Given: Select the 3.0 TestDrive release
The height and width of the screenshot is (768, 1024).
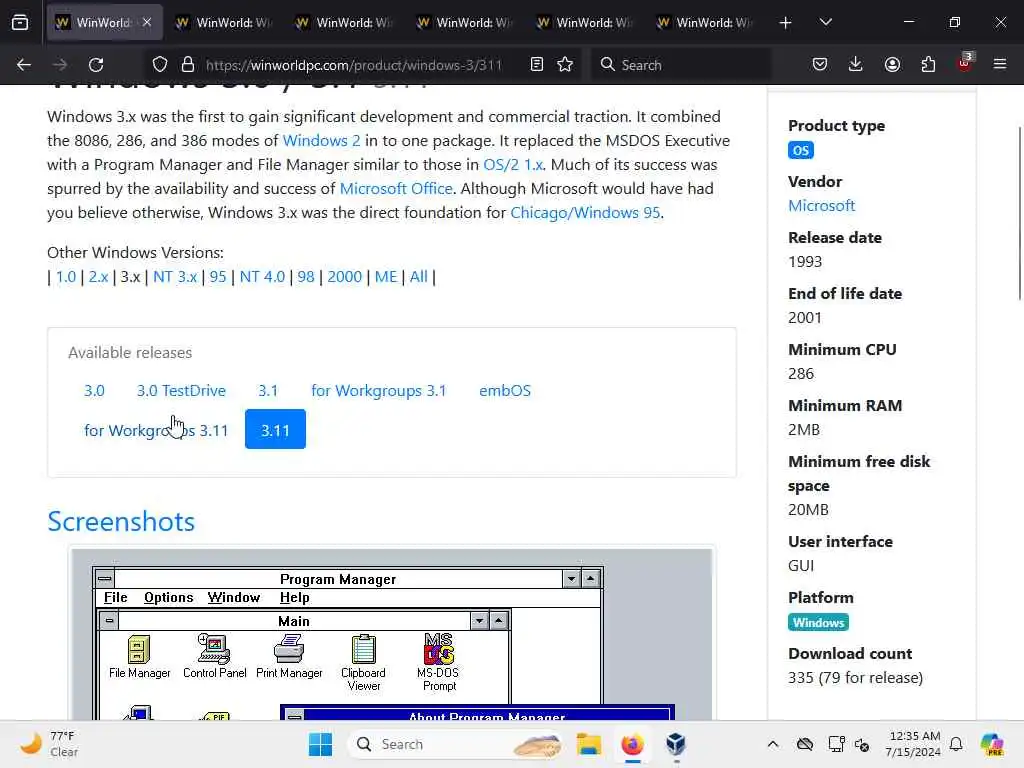Looking at the screenshot, I should pos(181,391).
